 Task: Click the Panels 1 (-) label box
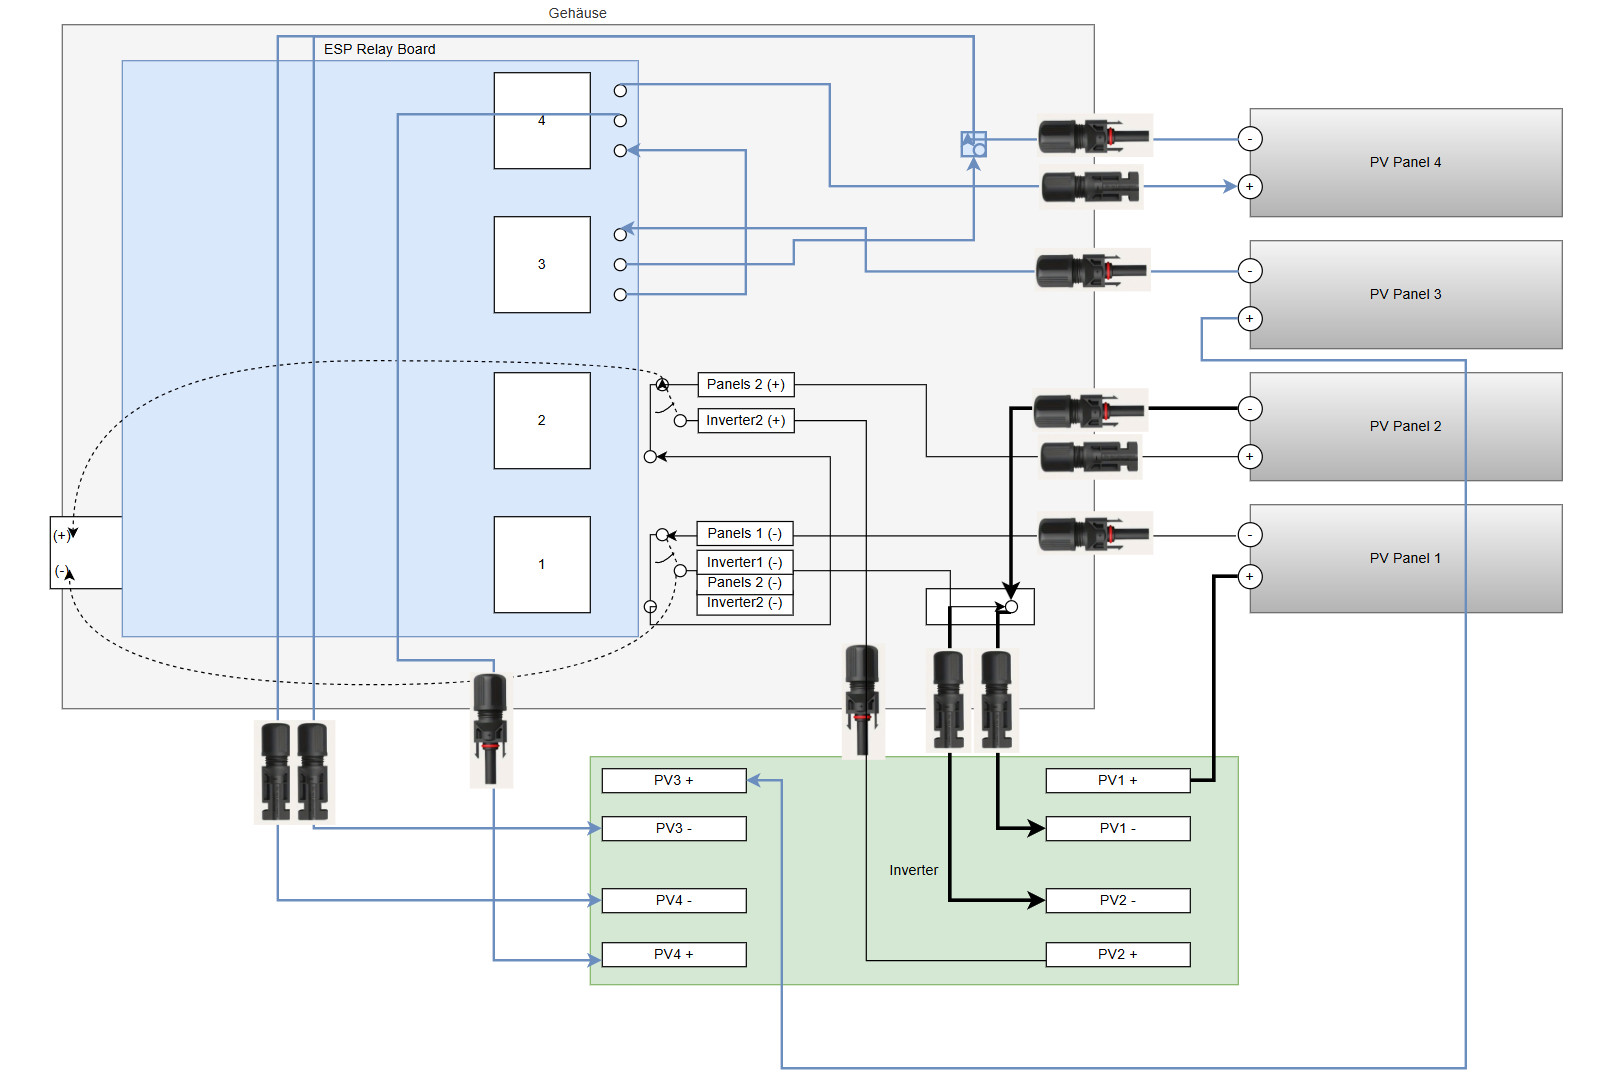(x=744, y=534)
